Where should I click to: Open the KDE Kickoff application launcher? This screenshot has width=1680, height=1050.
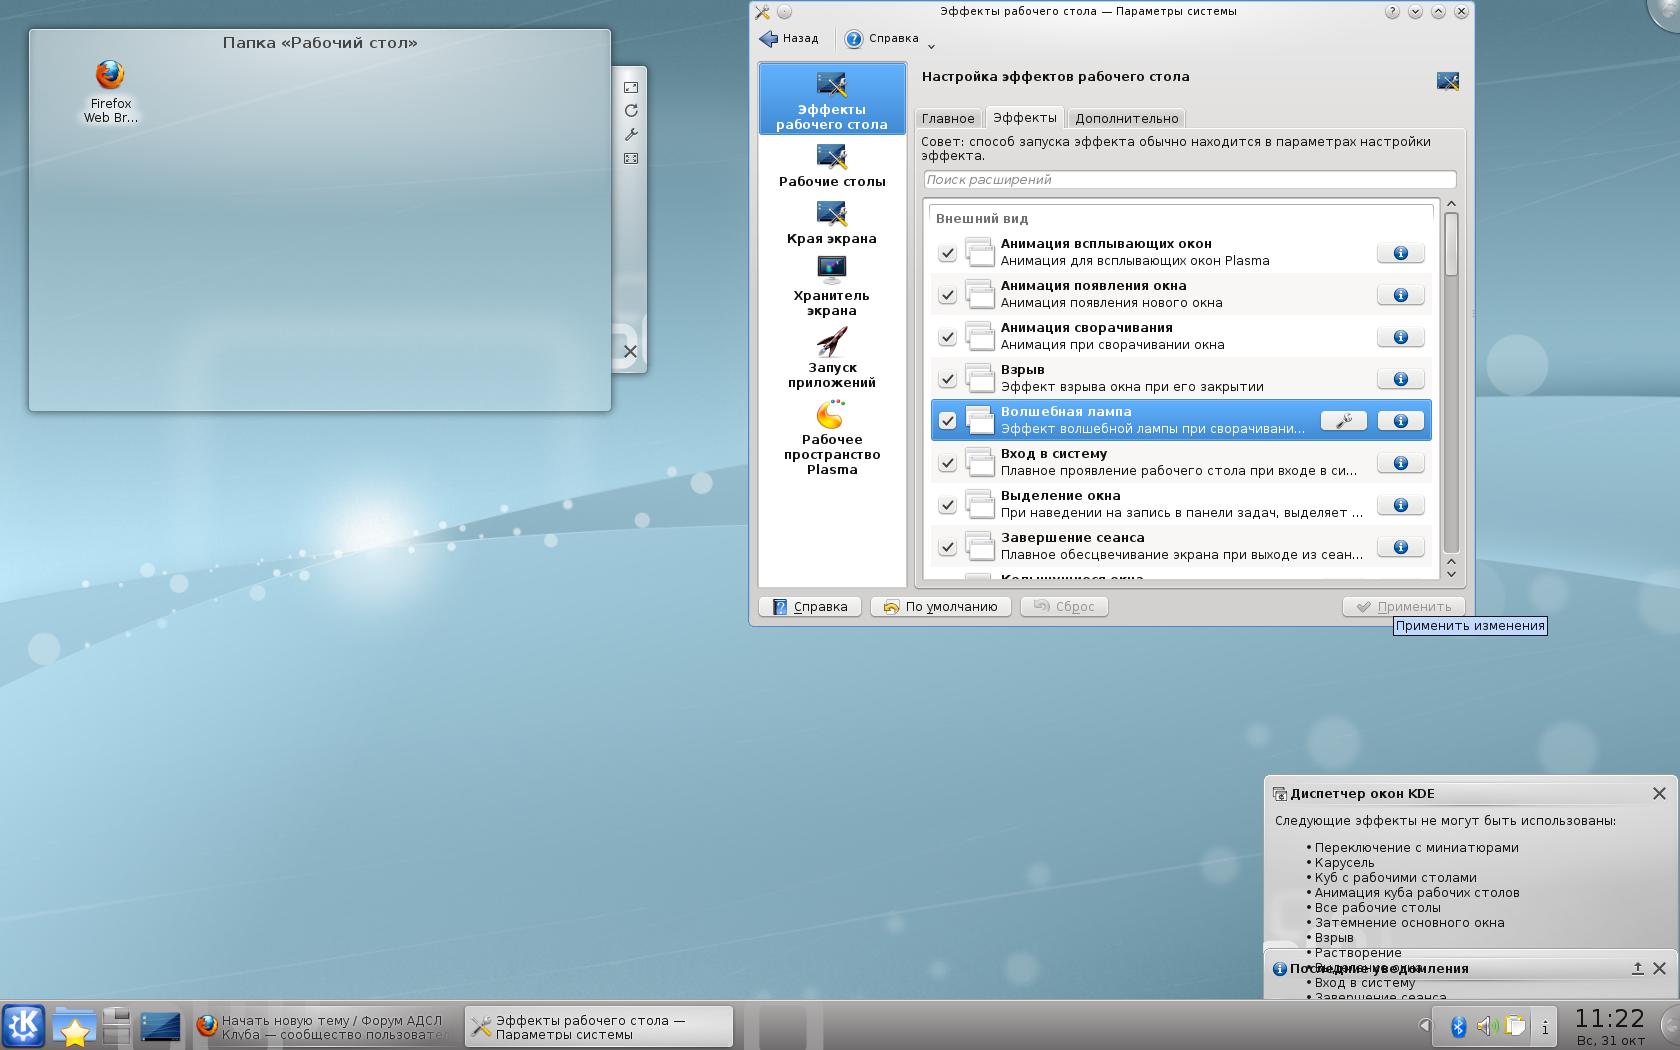[x=23, y=1025]
